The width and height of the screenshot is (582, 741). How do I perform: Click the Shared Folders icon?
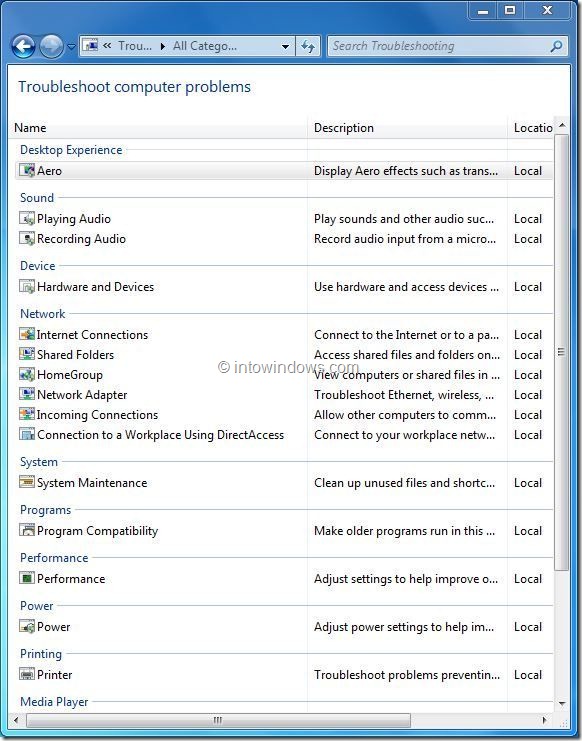point(27,354)
